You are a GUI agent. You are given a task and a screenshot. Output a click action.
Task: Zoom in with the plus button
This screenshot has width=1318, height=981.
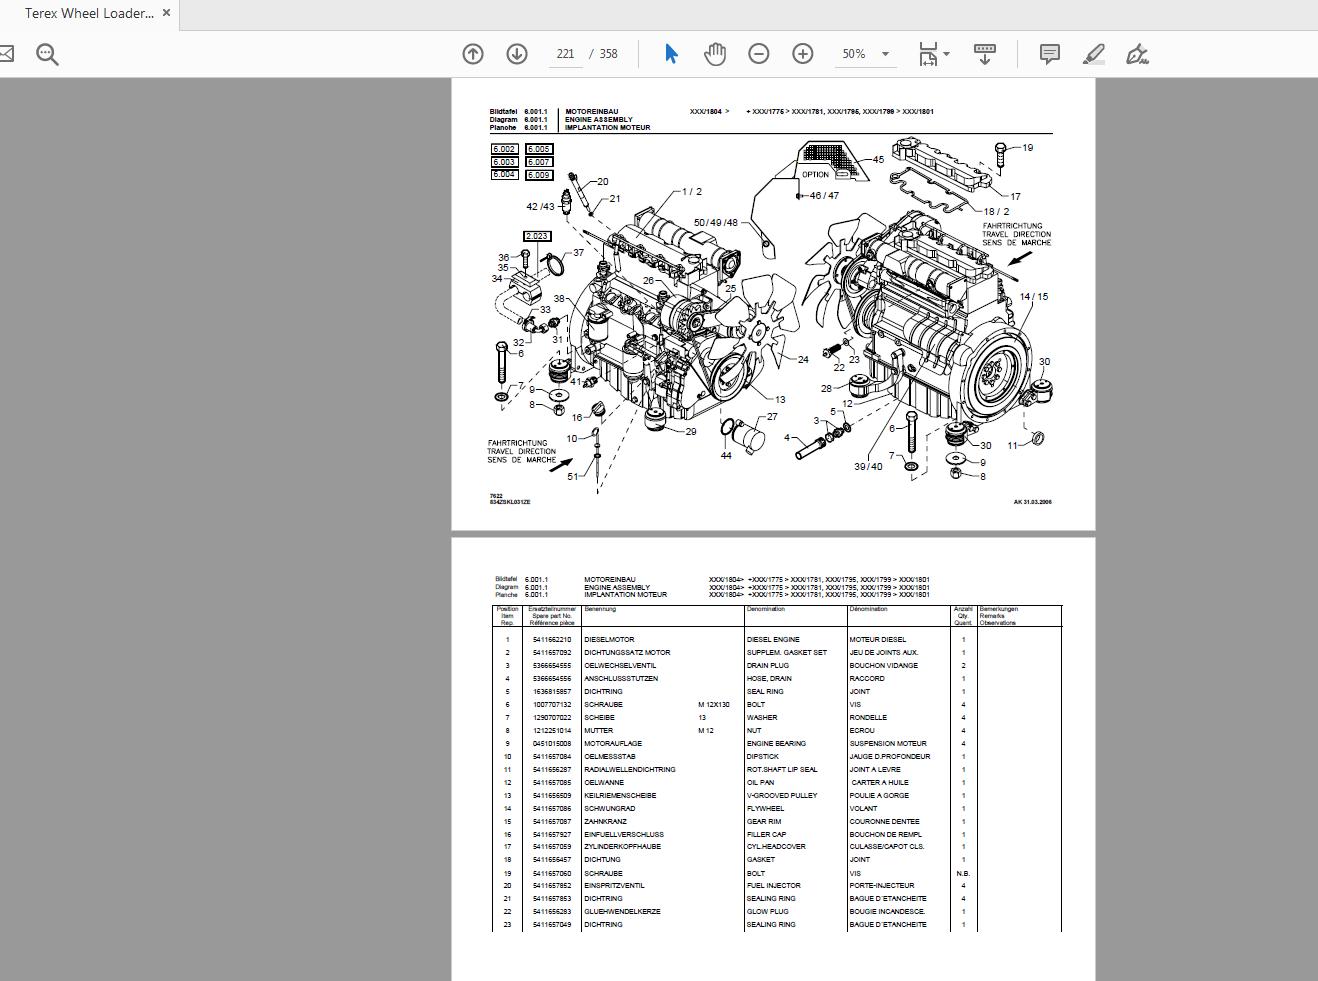pyautogui.click(x=803, y=54)
